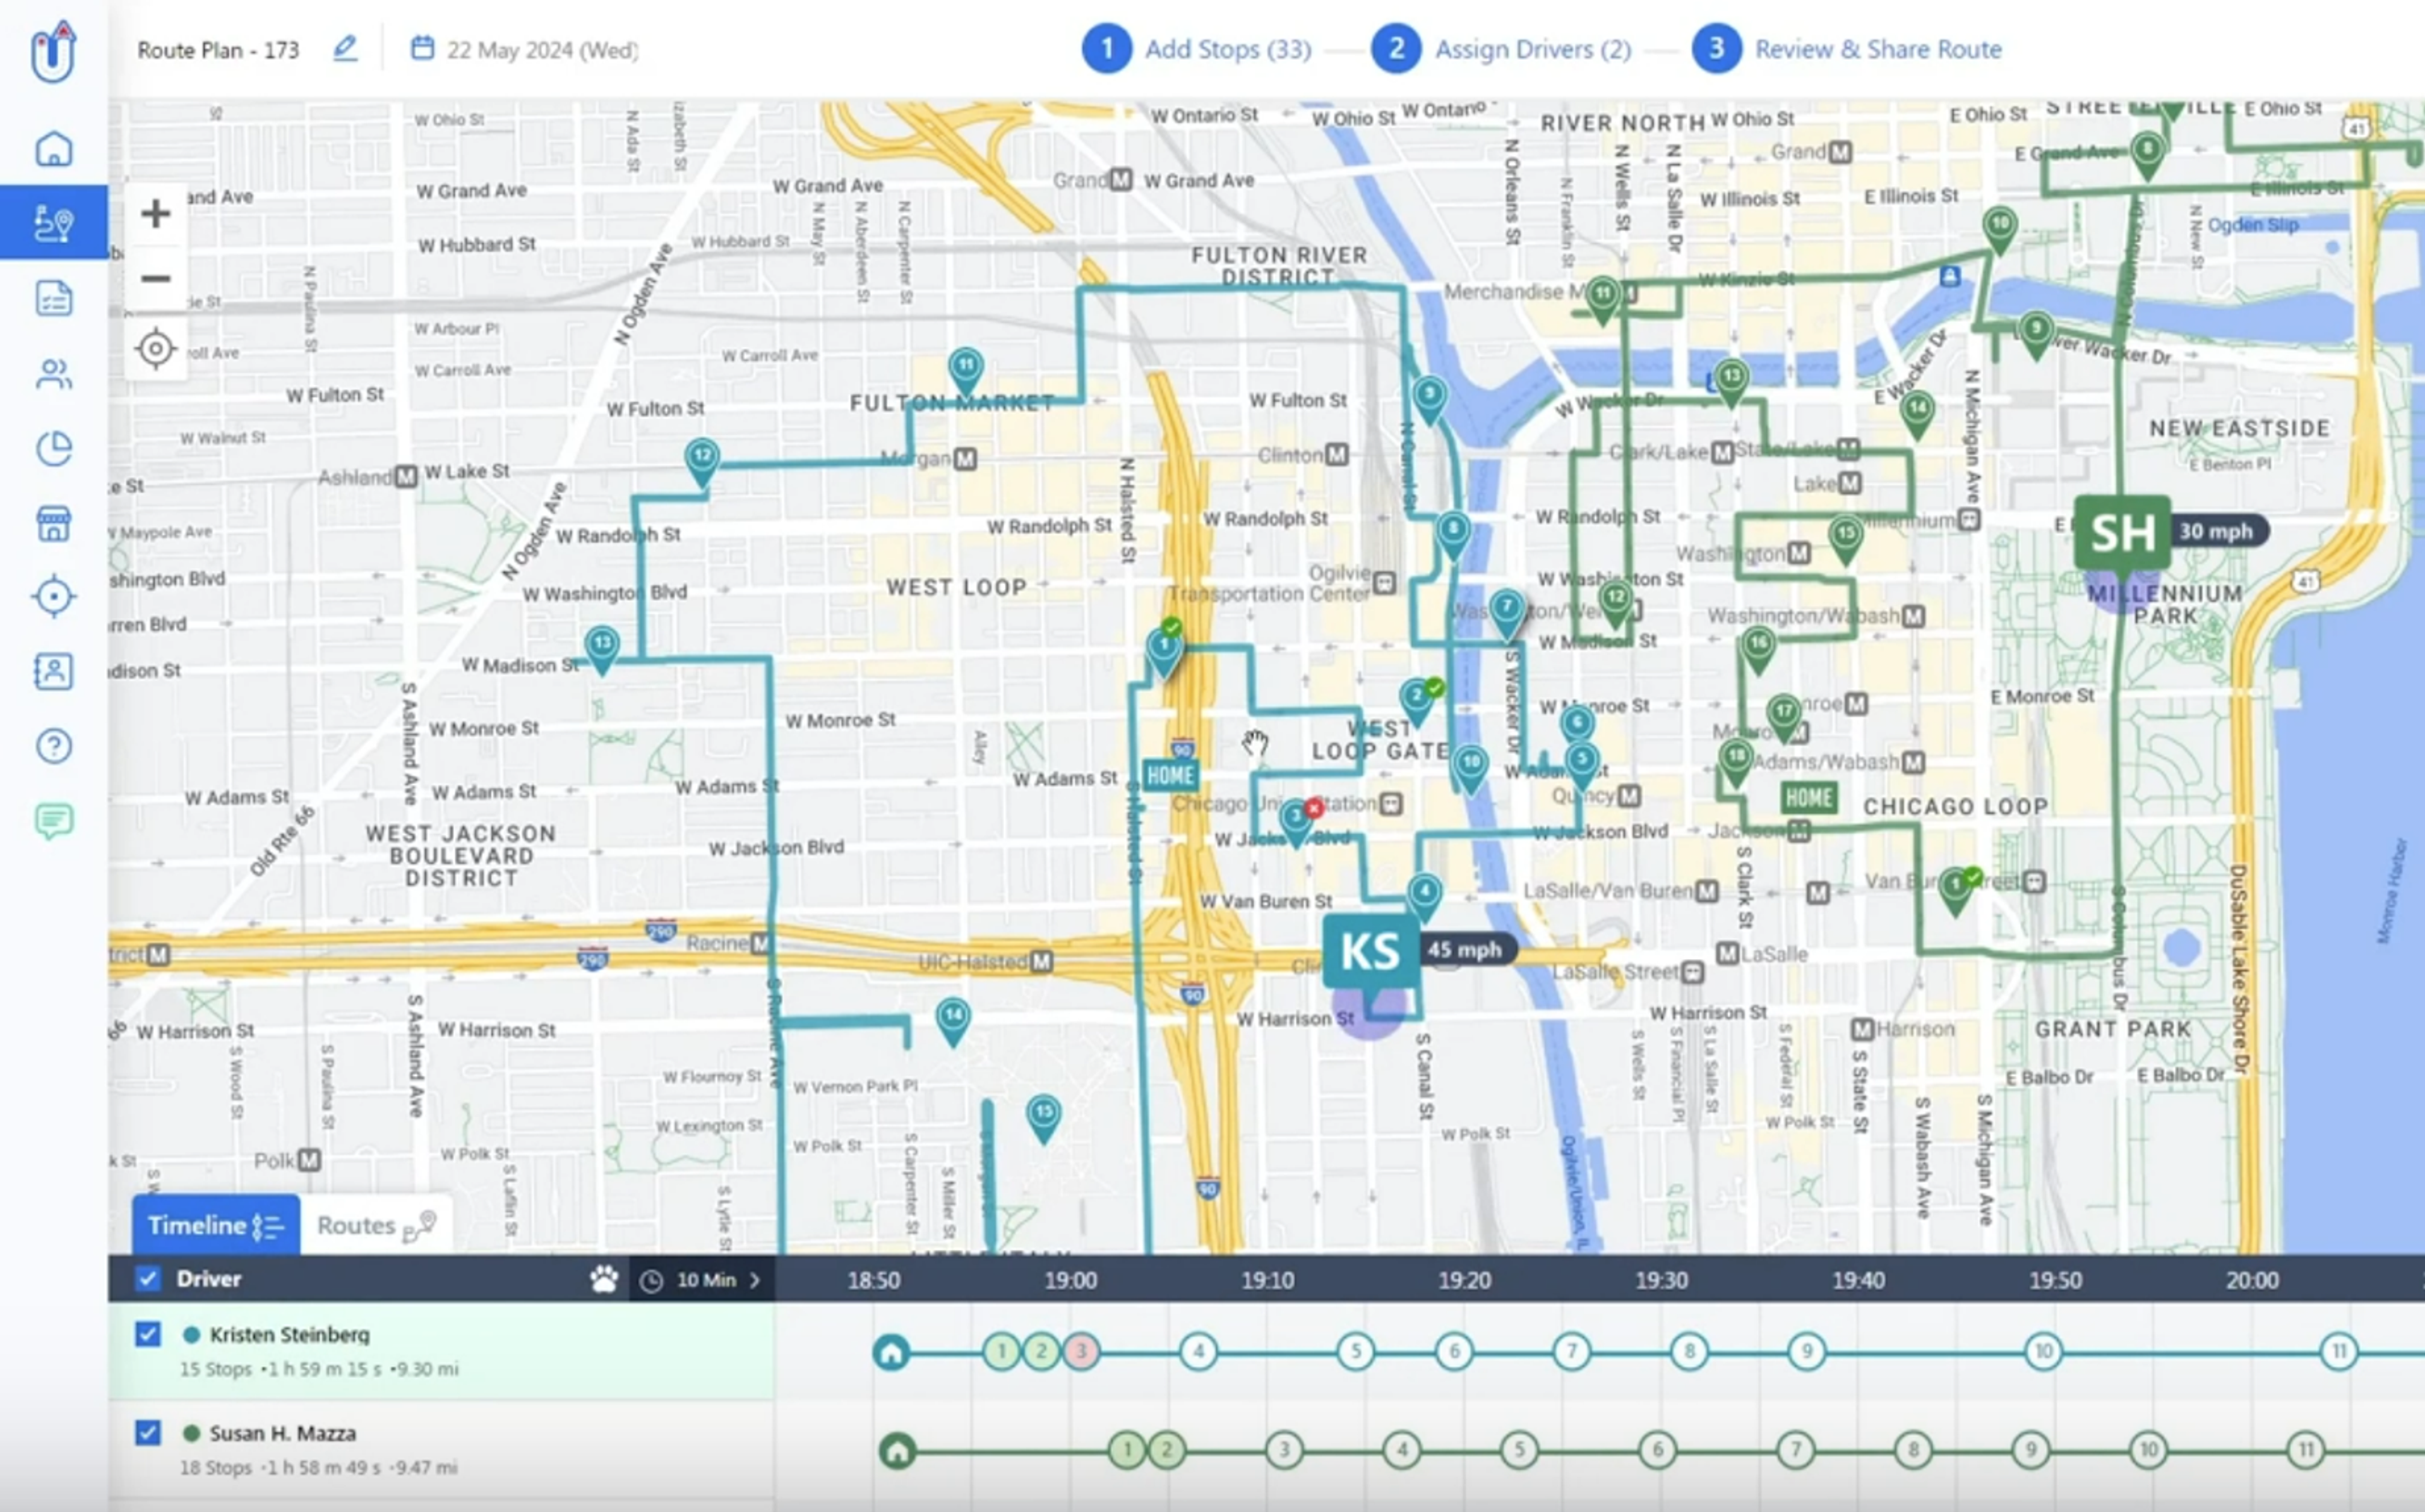
Task: Zoom in on the map
Action: tap(155, 213)
